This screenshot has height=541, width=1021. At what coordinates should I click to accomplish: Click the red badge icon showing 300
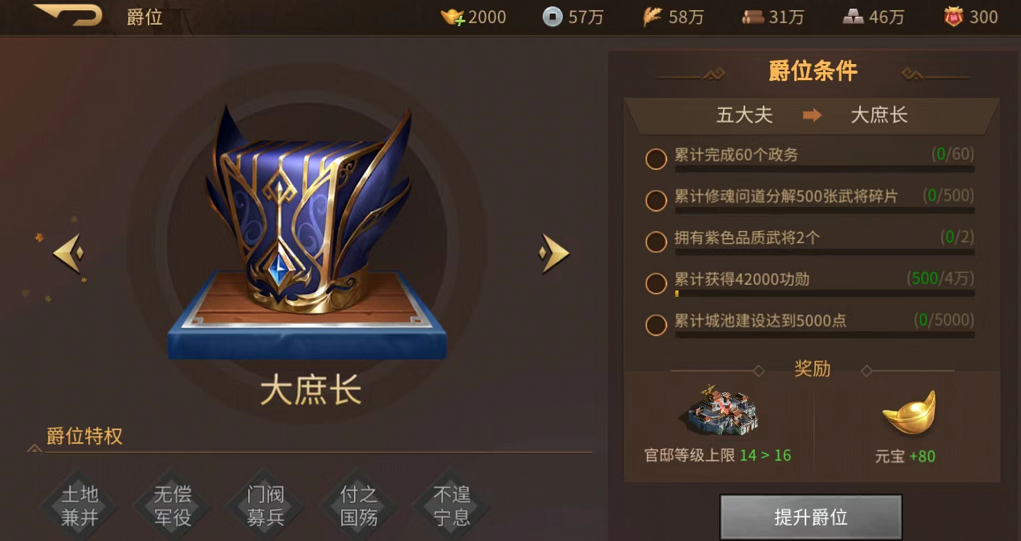(953, 17)
